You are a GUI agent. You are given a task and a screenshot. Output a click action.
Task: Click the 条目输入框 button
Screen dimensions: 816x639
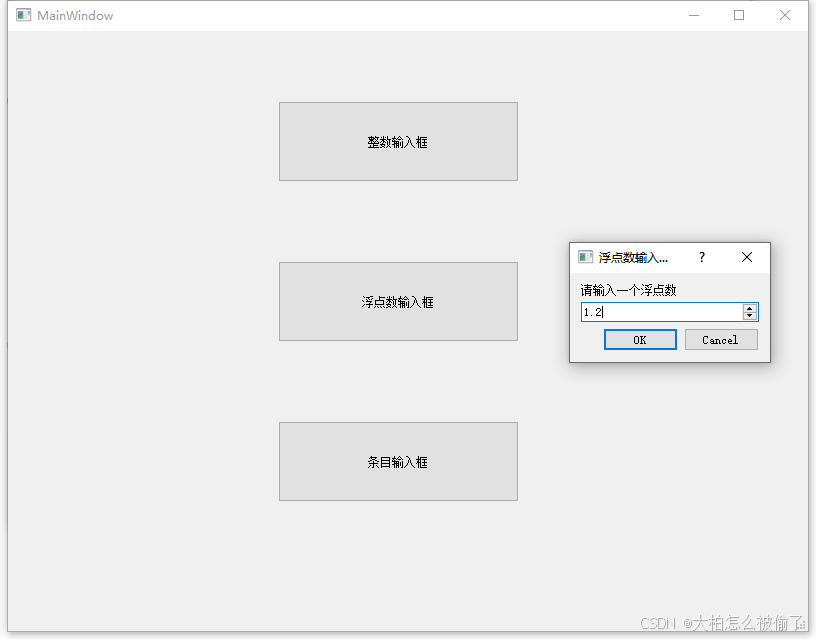[x=398, y=462]
